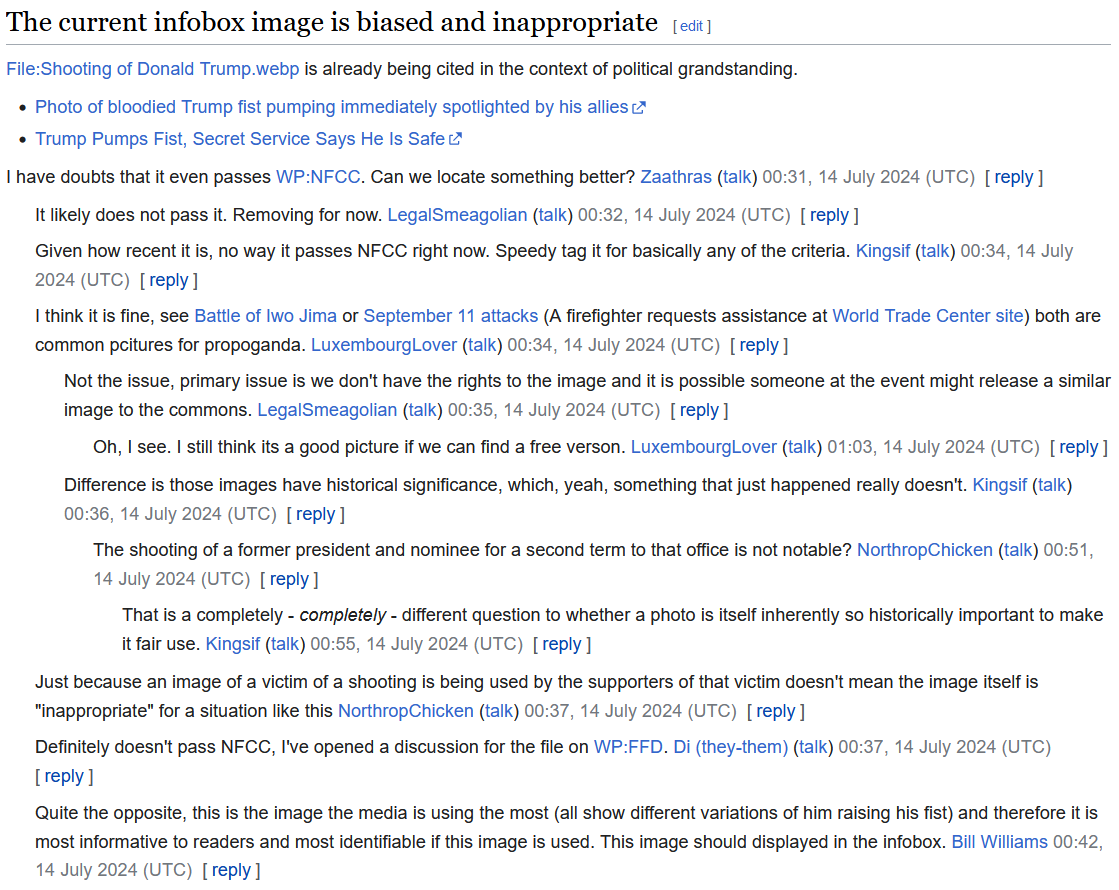
Task: Open the Di (they-them) user page
Action: click(731, 747)
